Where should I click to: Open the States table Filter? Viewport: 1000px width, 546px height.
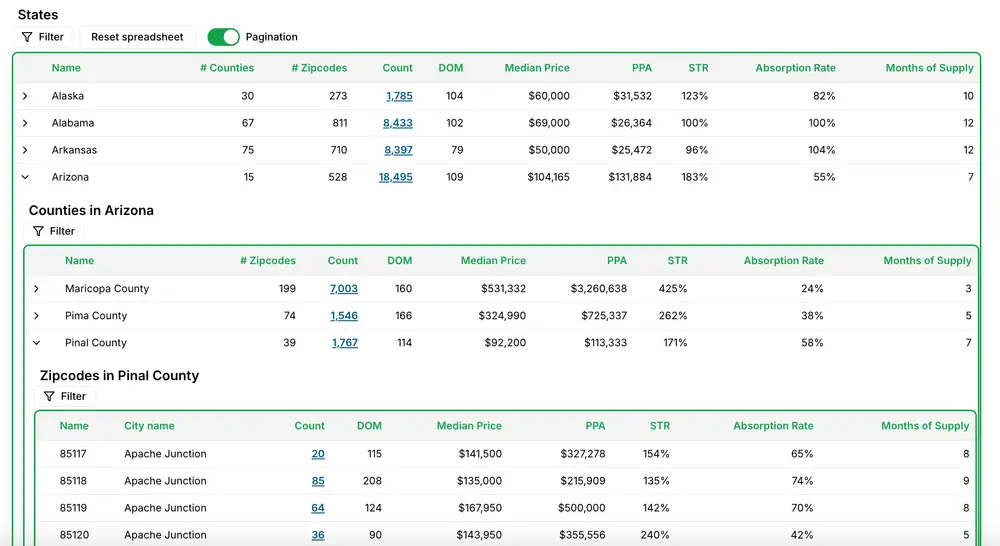click(43, 37)
